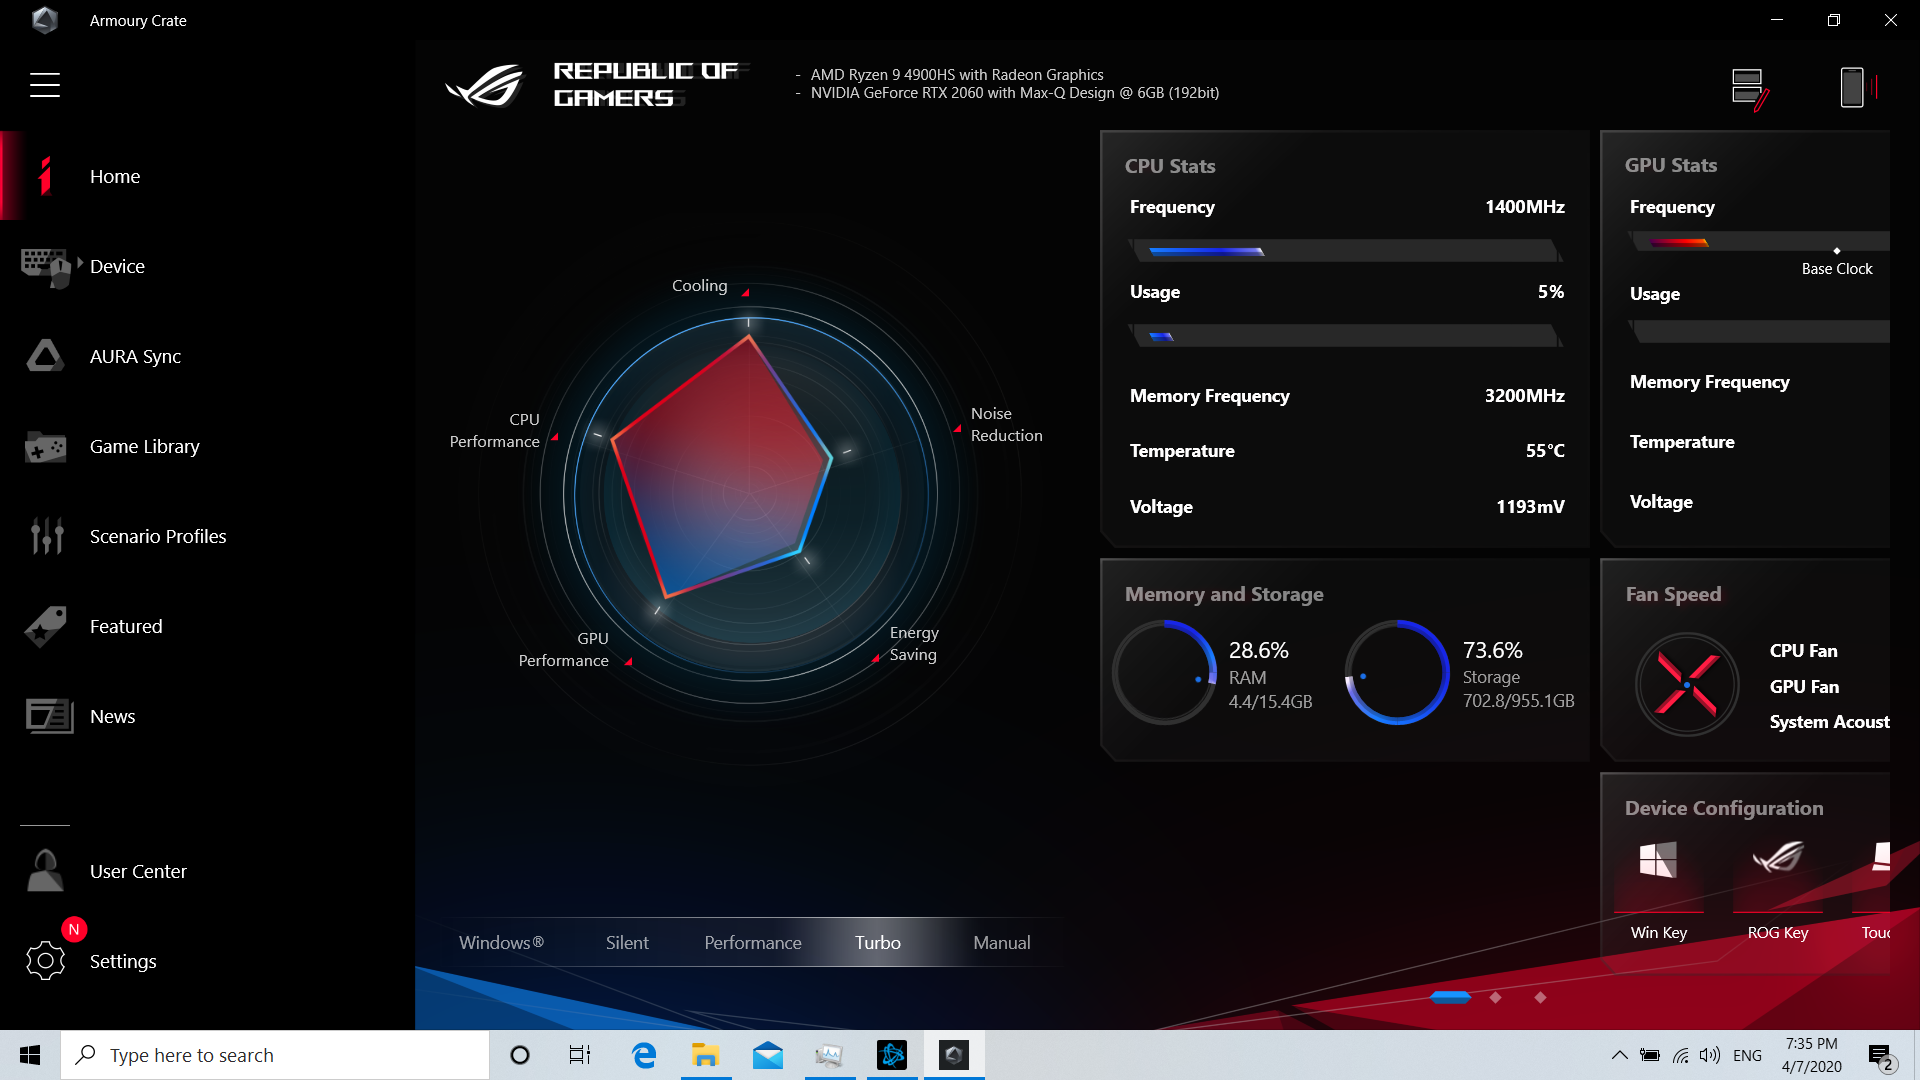Click the User Center avatar icon

pos(45,871)
